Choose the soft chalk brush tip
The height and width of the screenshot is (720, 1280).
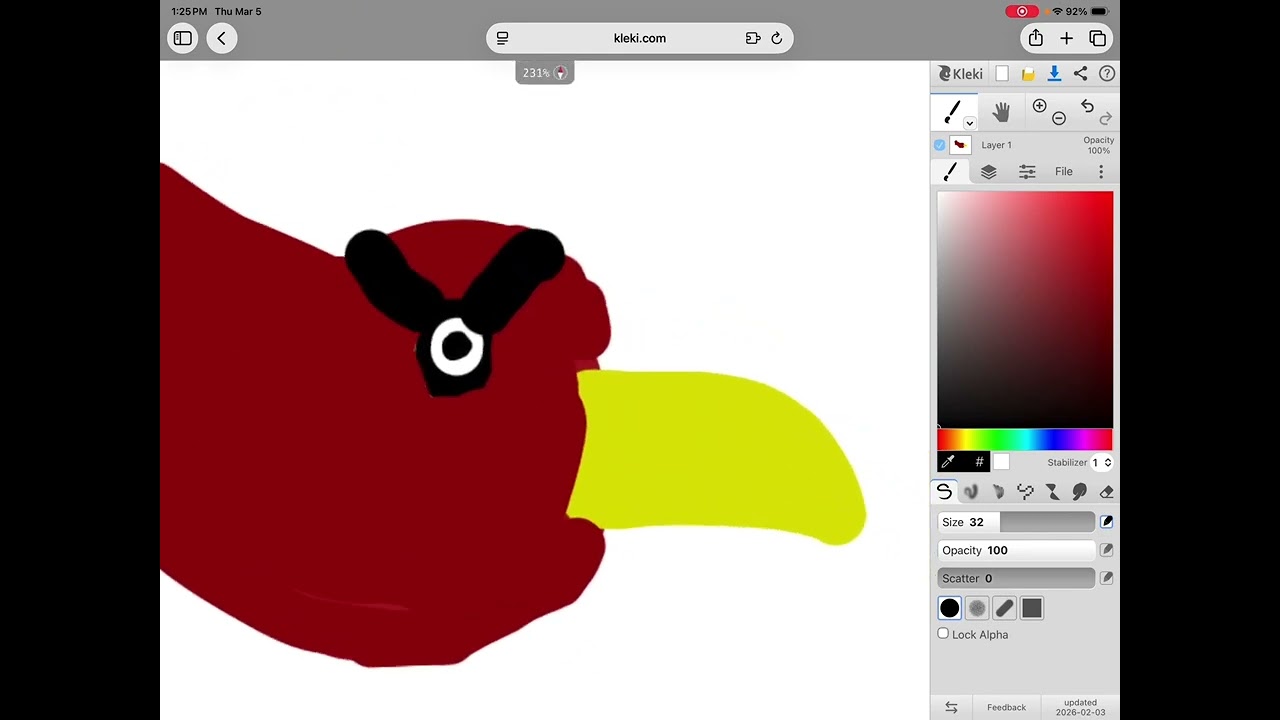[x=977, y=608]
